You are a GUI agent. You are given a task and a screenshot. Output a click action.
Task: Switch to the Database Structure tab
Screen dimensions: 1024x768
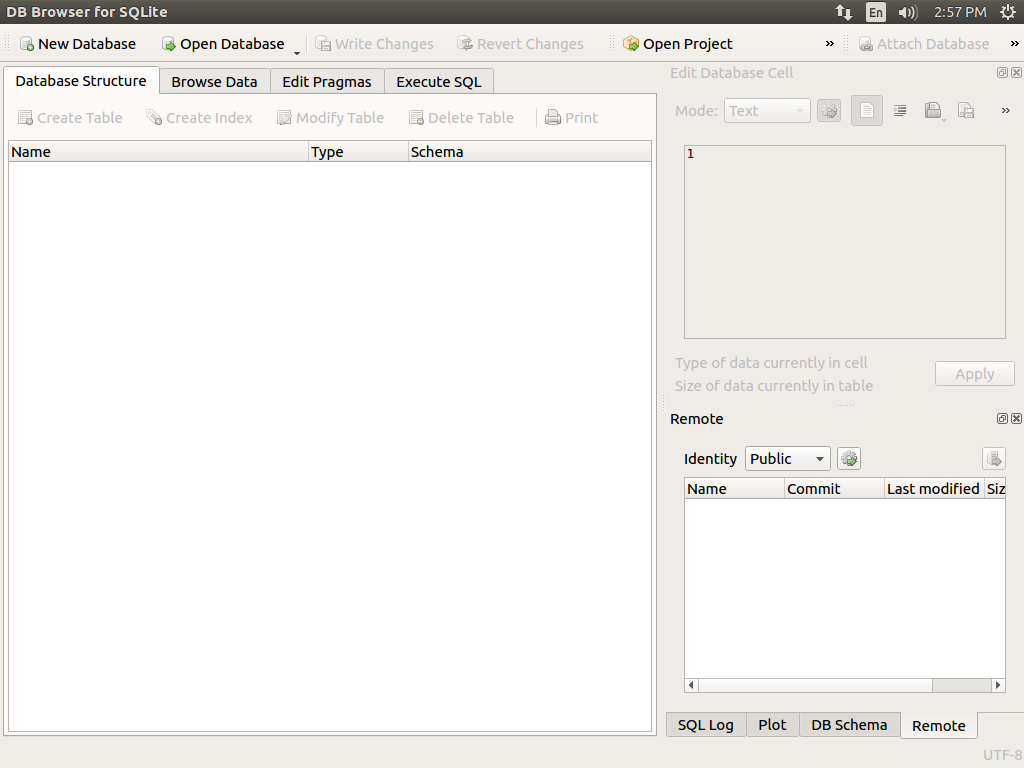pos(81,81)
